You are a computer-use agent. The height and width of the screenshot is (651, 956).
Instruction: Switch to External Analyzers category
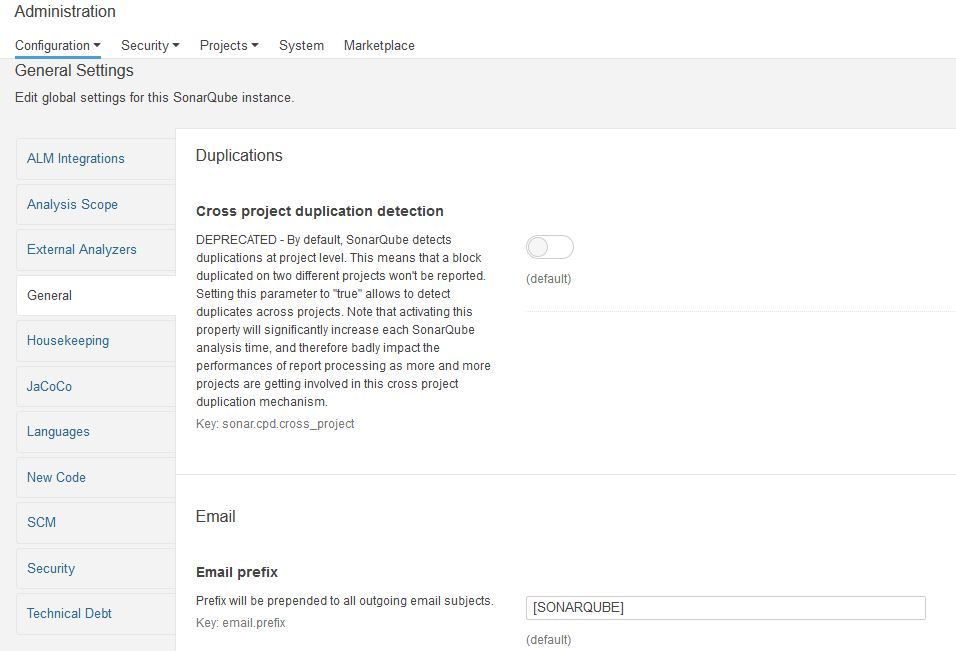(x=96, y=249)
